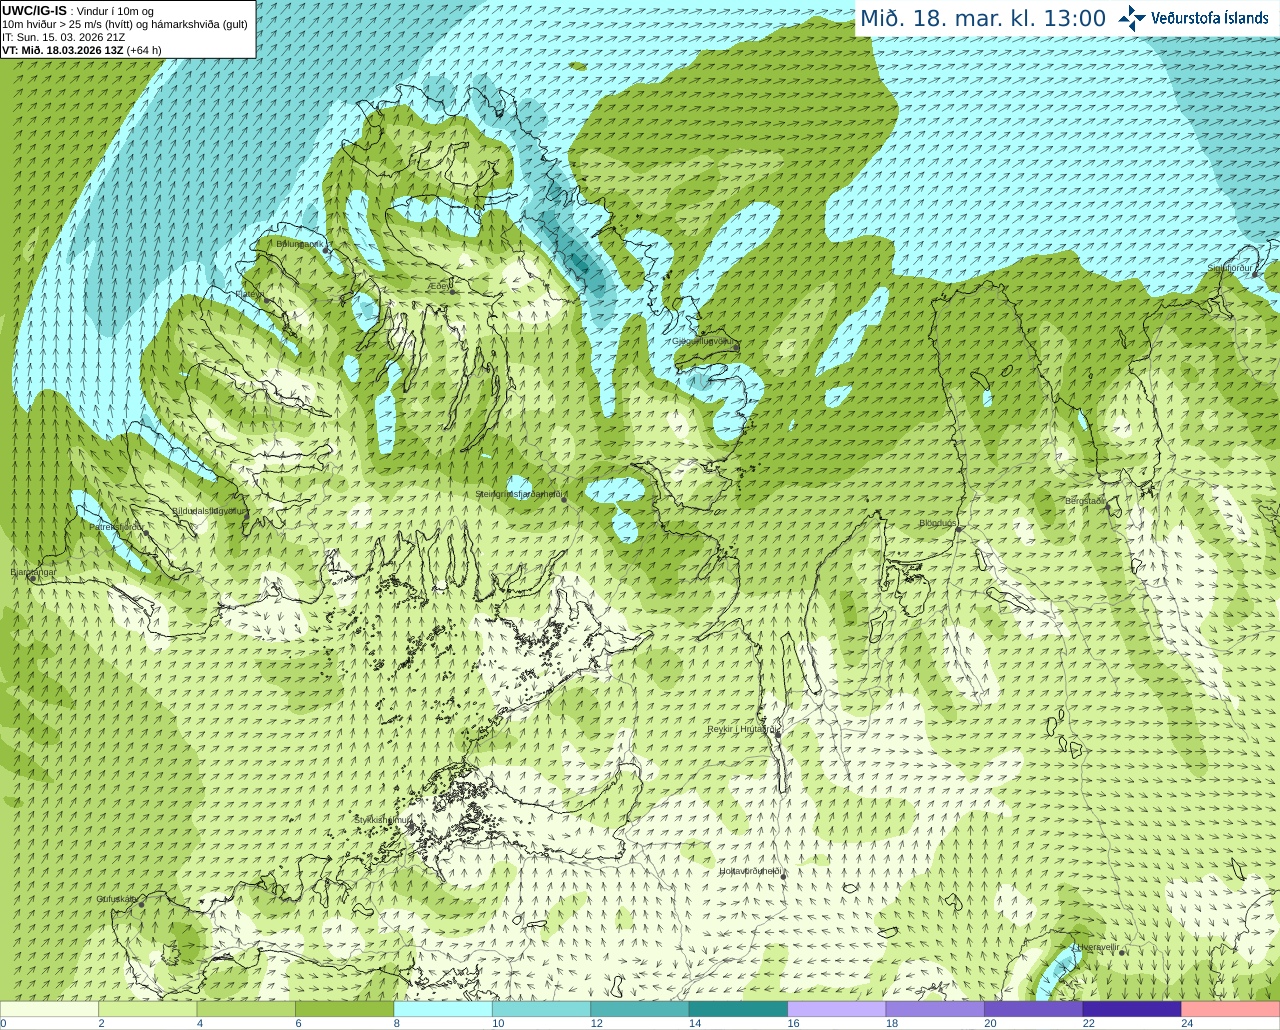Click the 18–20 m/s purple legend swatch
Image resolution: width=1280 pixels, height=1030 pixels.
tap(936, 1009)
